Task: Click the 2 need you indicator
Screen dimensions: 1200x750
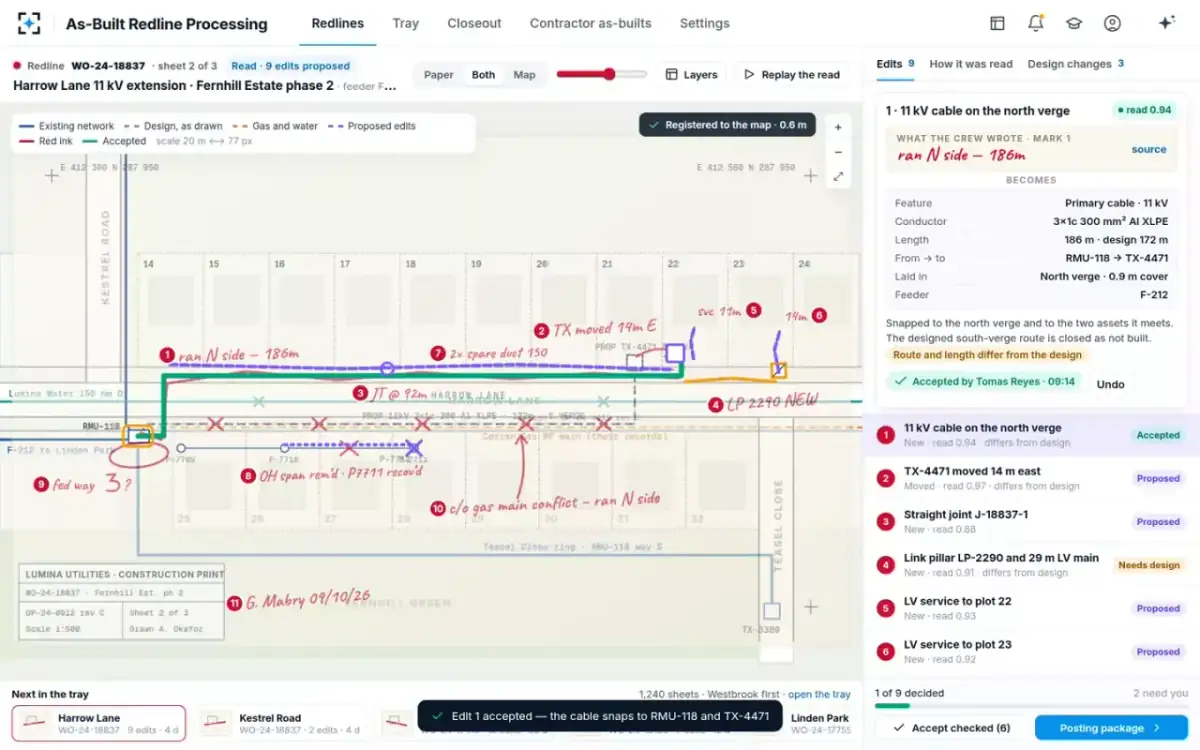Action: [x=1160, y=693]
